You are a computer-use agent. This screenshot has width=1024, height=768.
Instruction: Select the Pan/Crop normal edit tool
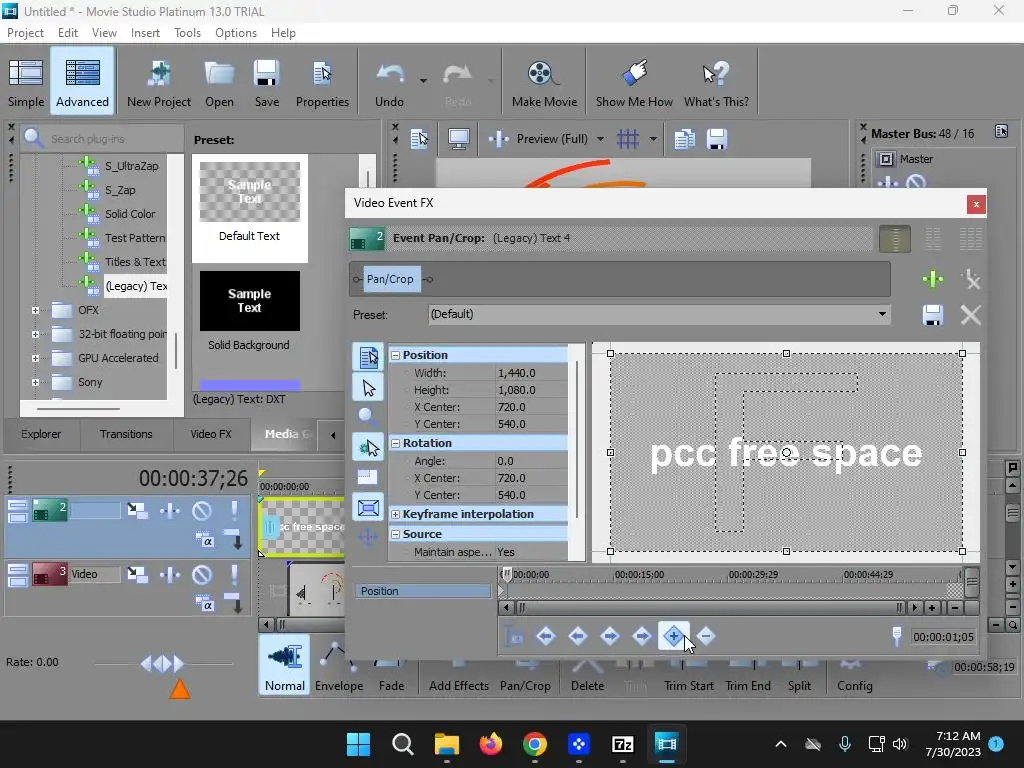[368, 389]
